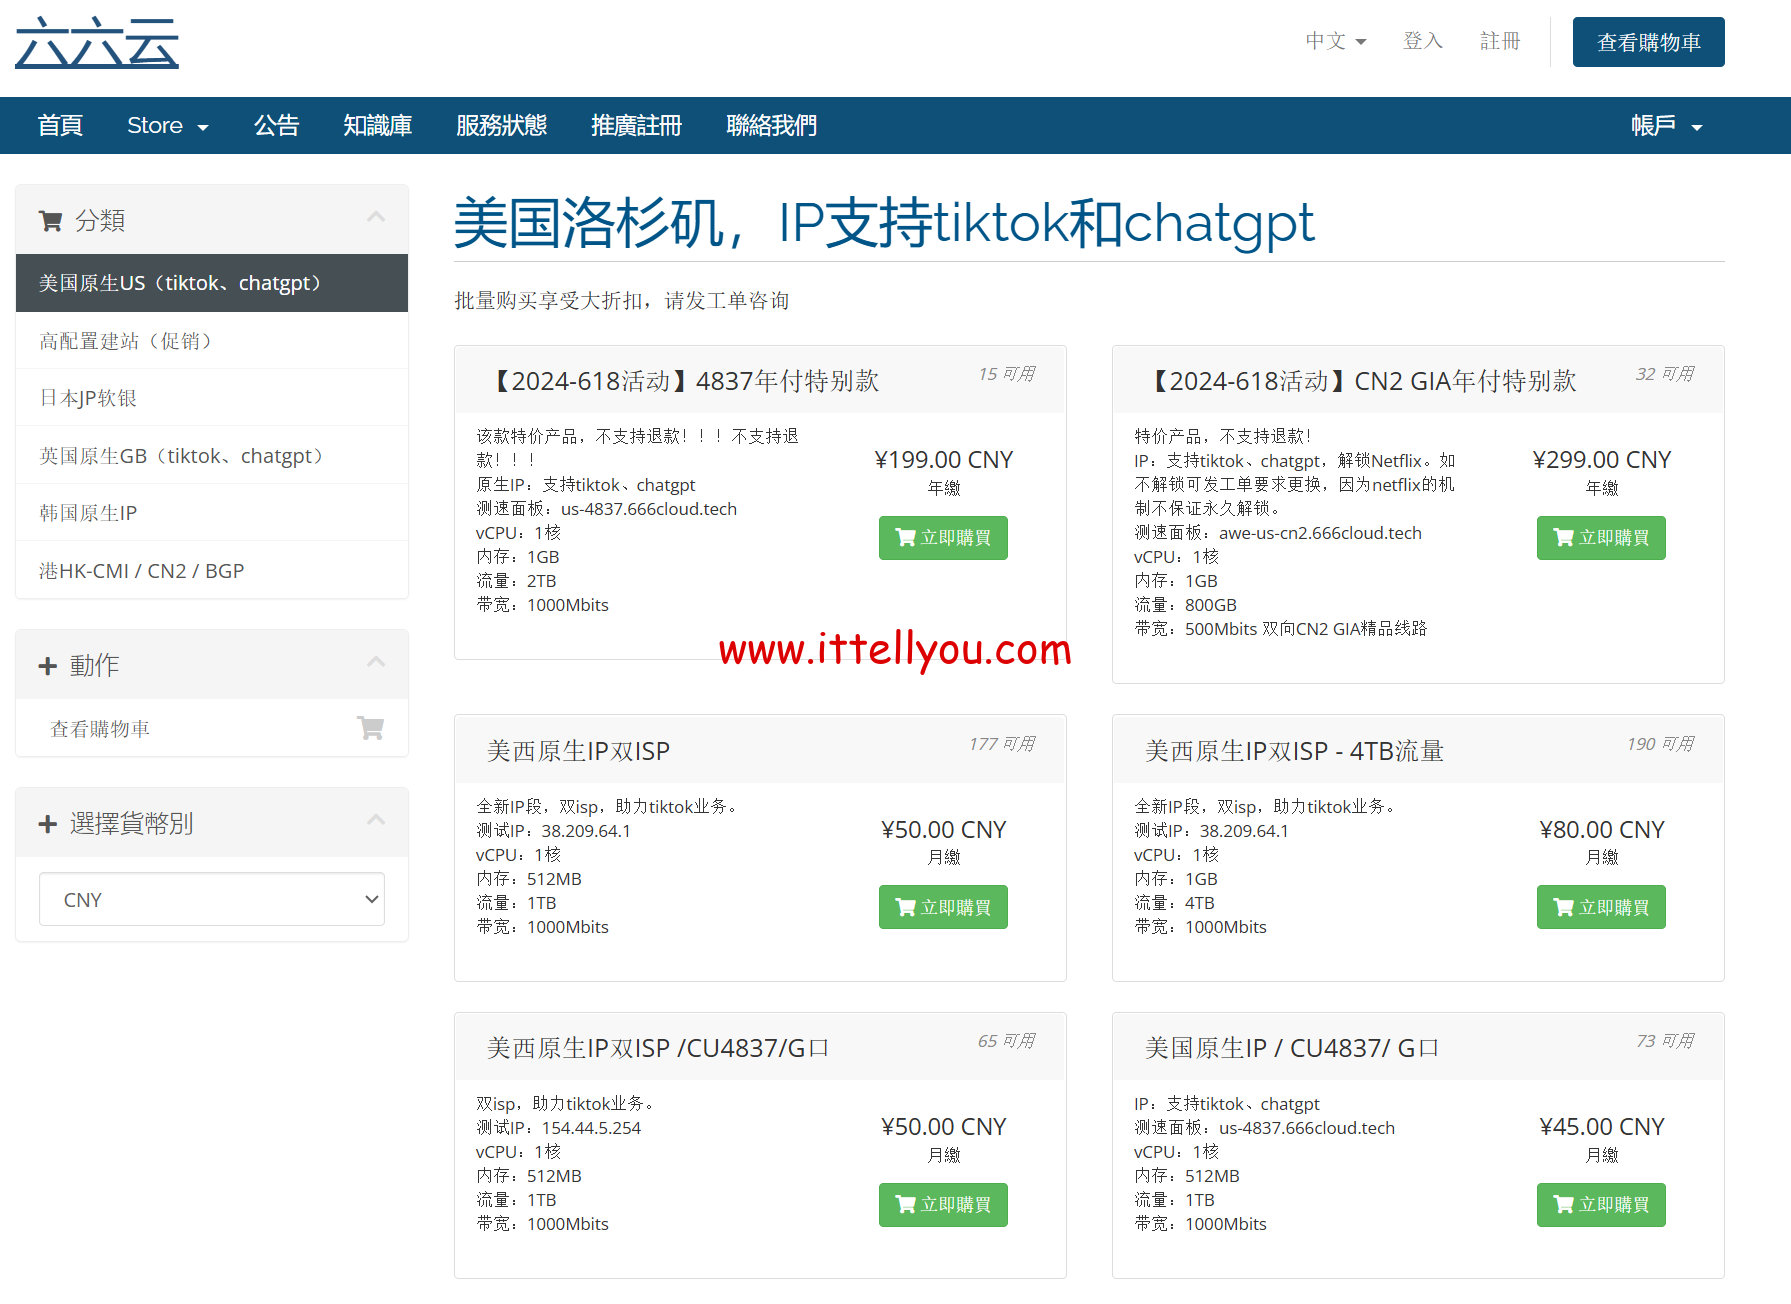1791x1304 pixels.
Task: Select the 日本JP软银 category
Action: 88,398
